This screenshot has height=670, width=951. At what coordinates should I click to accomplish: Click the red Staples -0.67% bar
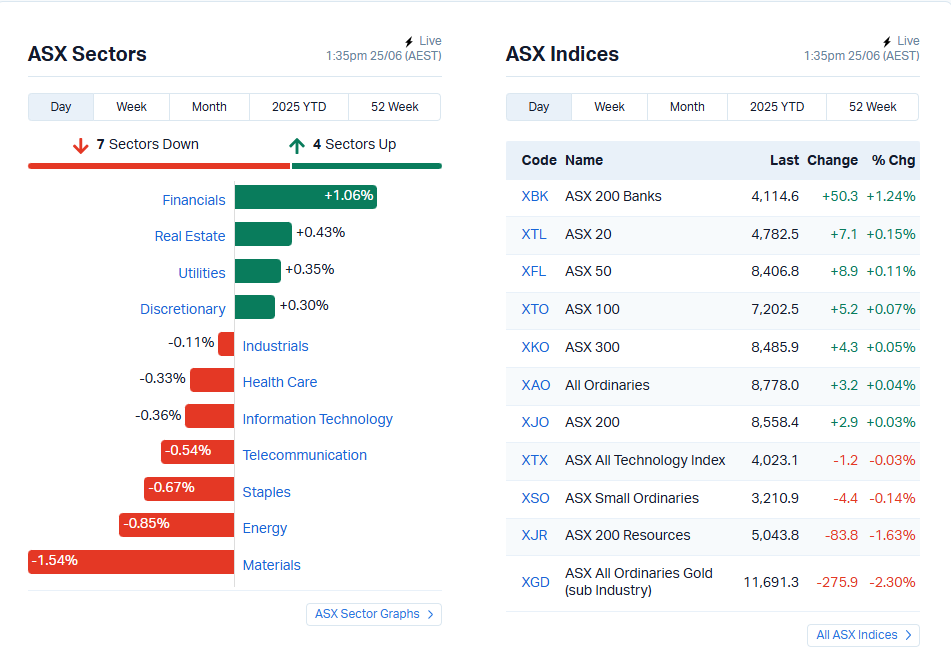(x=189, y=489)
